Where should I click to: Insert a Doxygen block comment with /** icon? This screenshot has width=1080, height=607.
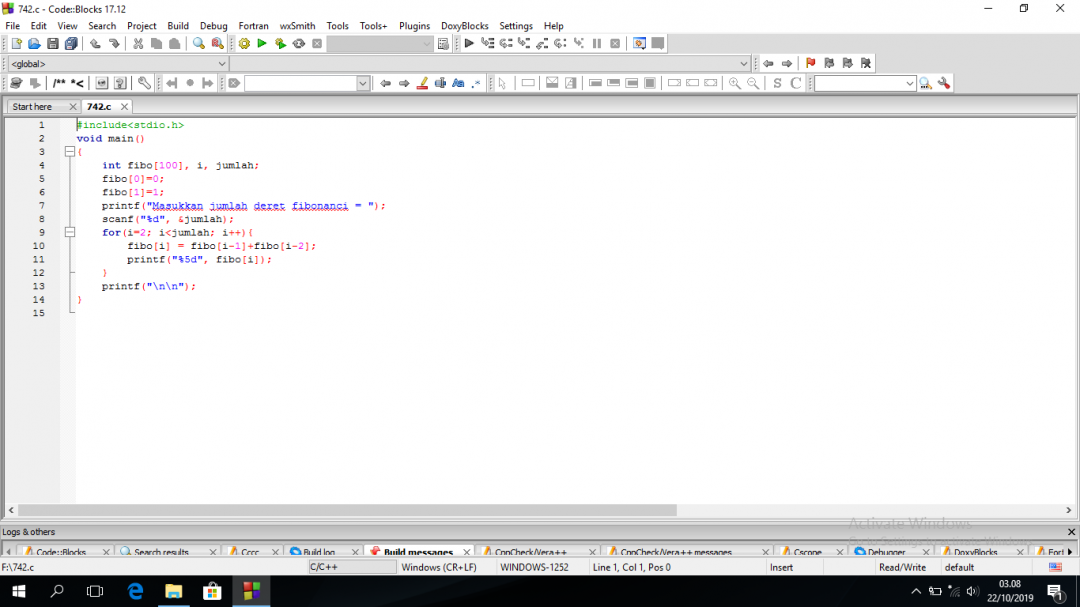(x=59, y=83)
